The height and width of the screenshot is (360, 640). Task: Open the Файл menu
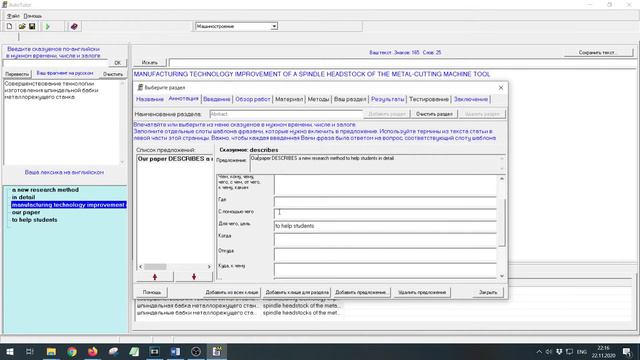(x=13, y=16)
